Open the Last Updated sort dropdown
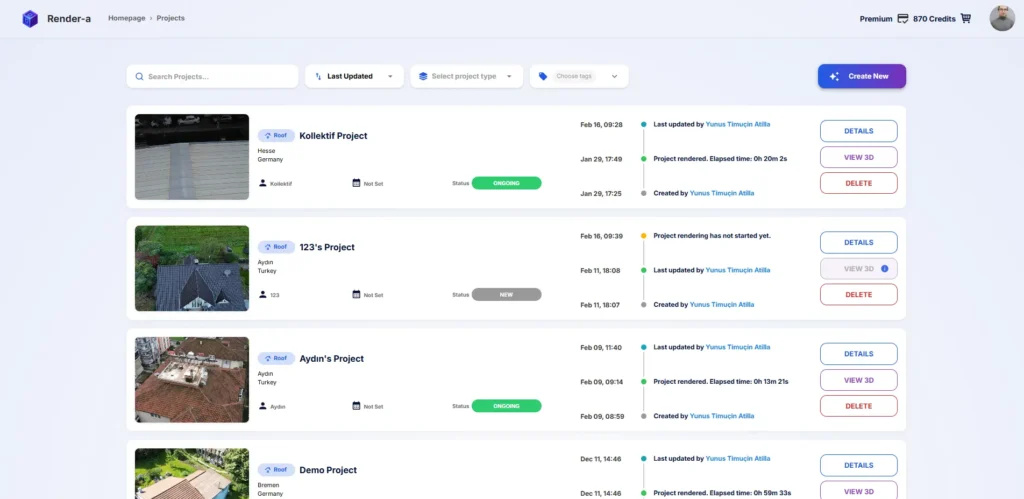The width and height of the screenshot is (1024, 499). coord(354,76)
